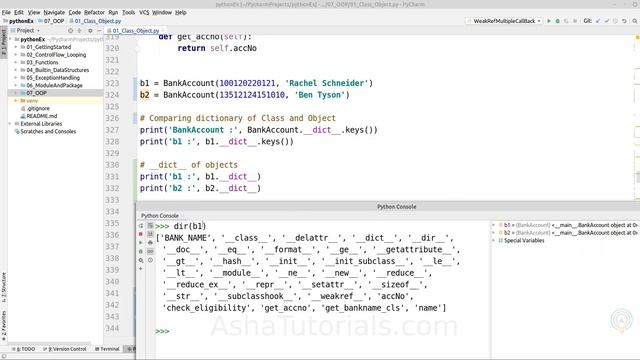
Task: Click Git Commit checkmark icon
Action: pyautogui.click(x=607, y=21)
